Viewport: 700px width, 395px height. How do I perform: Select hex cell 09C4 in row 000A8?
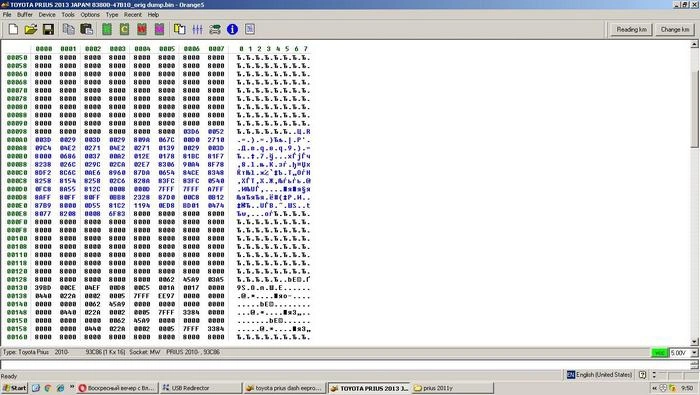43,148
